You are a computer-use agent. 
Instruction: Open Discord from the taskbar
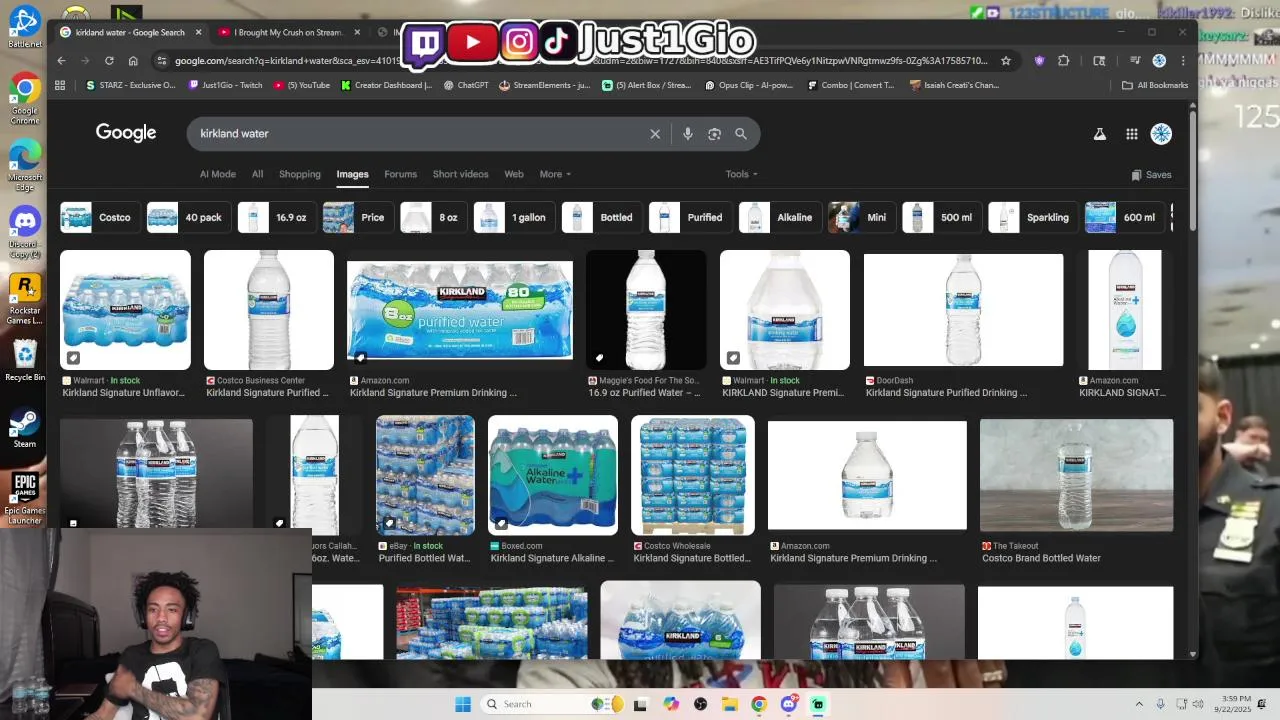788,704
